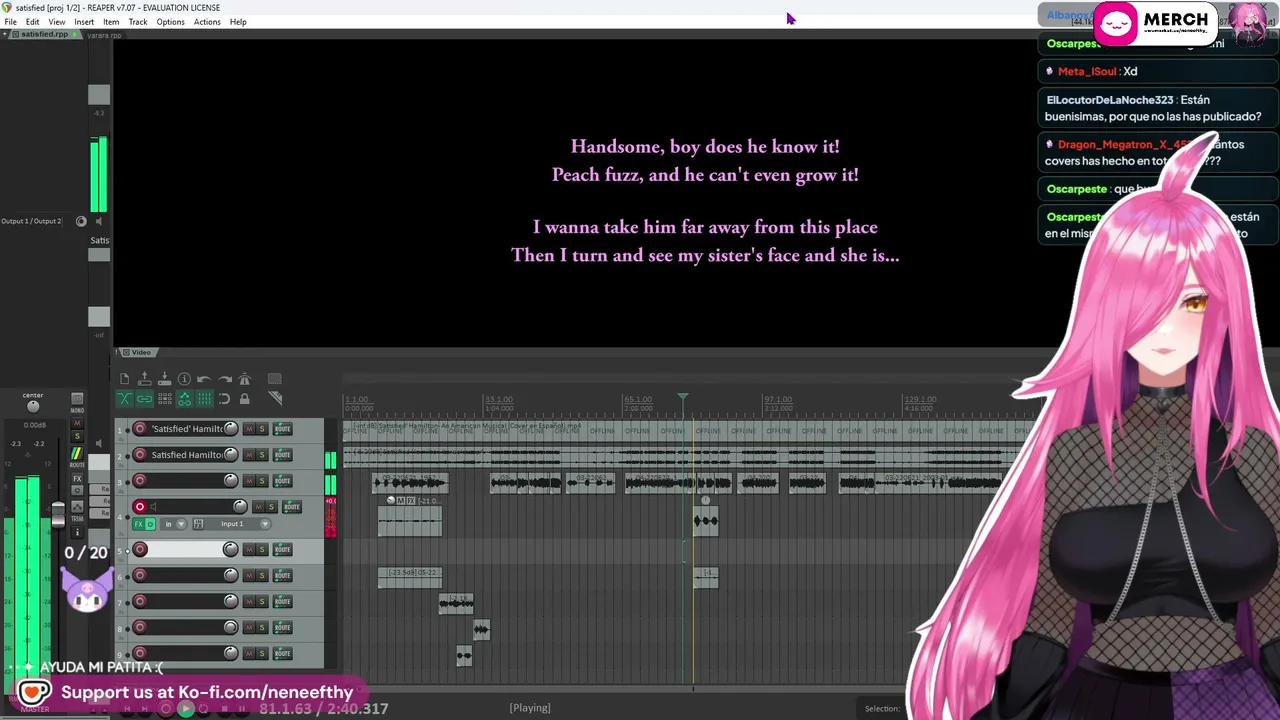The image size is (1280, 720).
Task: Mute the master track
Action: (x=77, y=425)
